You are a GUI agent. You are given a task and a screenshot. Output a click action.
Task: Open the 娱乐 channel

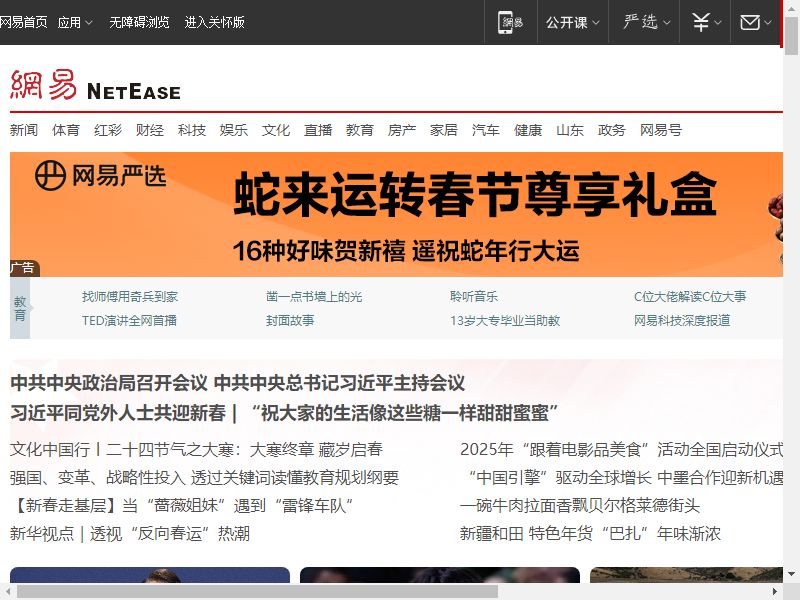[234, 130]
